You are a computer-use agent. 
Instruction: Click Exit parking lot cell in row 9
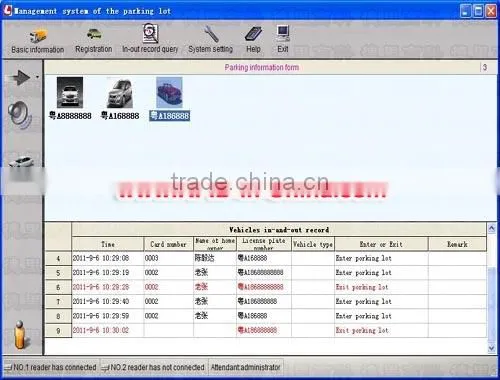381,330
